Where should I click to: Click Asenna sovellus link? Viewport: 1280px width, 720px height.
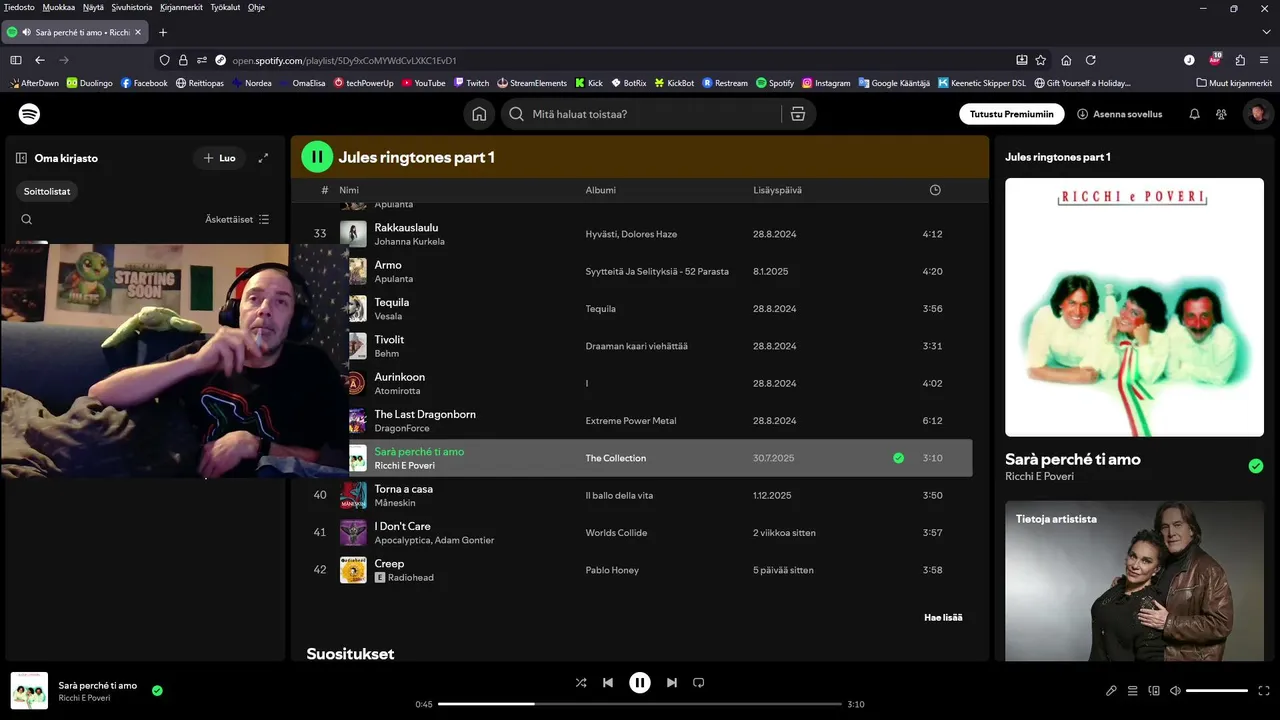[x=1120, y=114]
